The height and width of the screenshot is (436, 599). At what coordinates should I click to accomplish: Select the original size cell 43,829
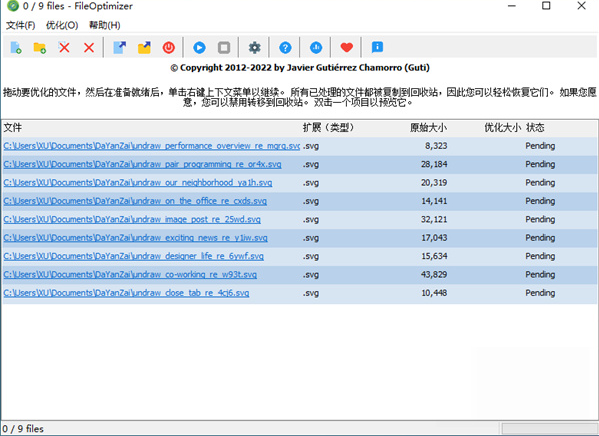pyautogui.click(x=434, y=274)
